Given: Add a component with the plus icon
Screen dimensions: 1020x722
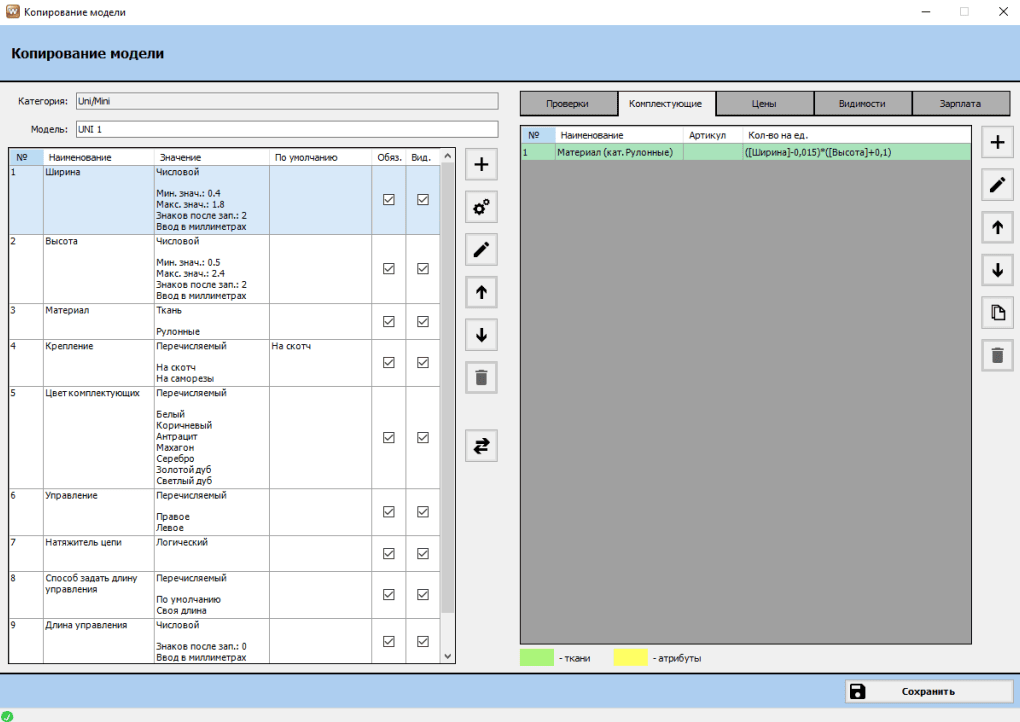Looking at the screenshot, I should click(996, 143).
